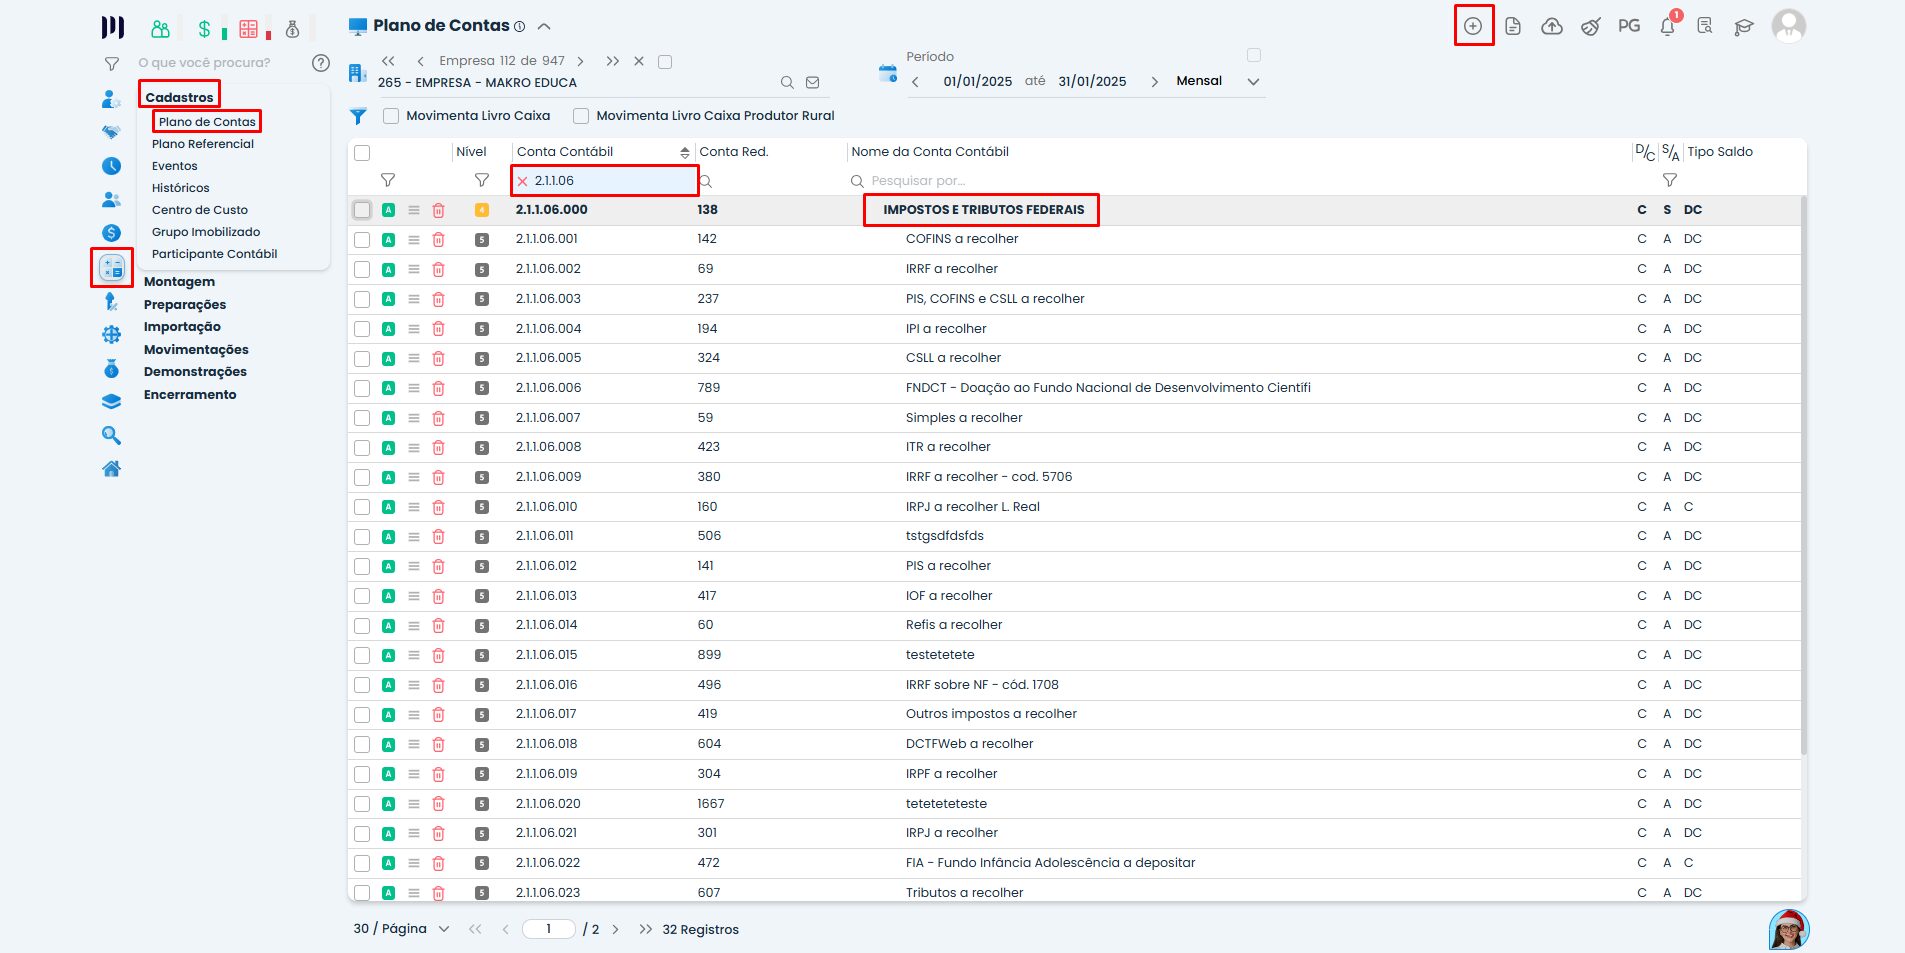Click the add new account plus icon
This screenshot has width=1905, height=953.
point(1473,26)
